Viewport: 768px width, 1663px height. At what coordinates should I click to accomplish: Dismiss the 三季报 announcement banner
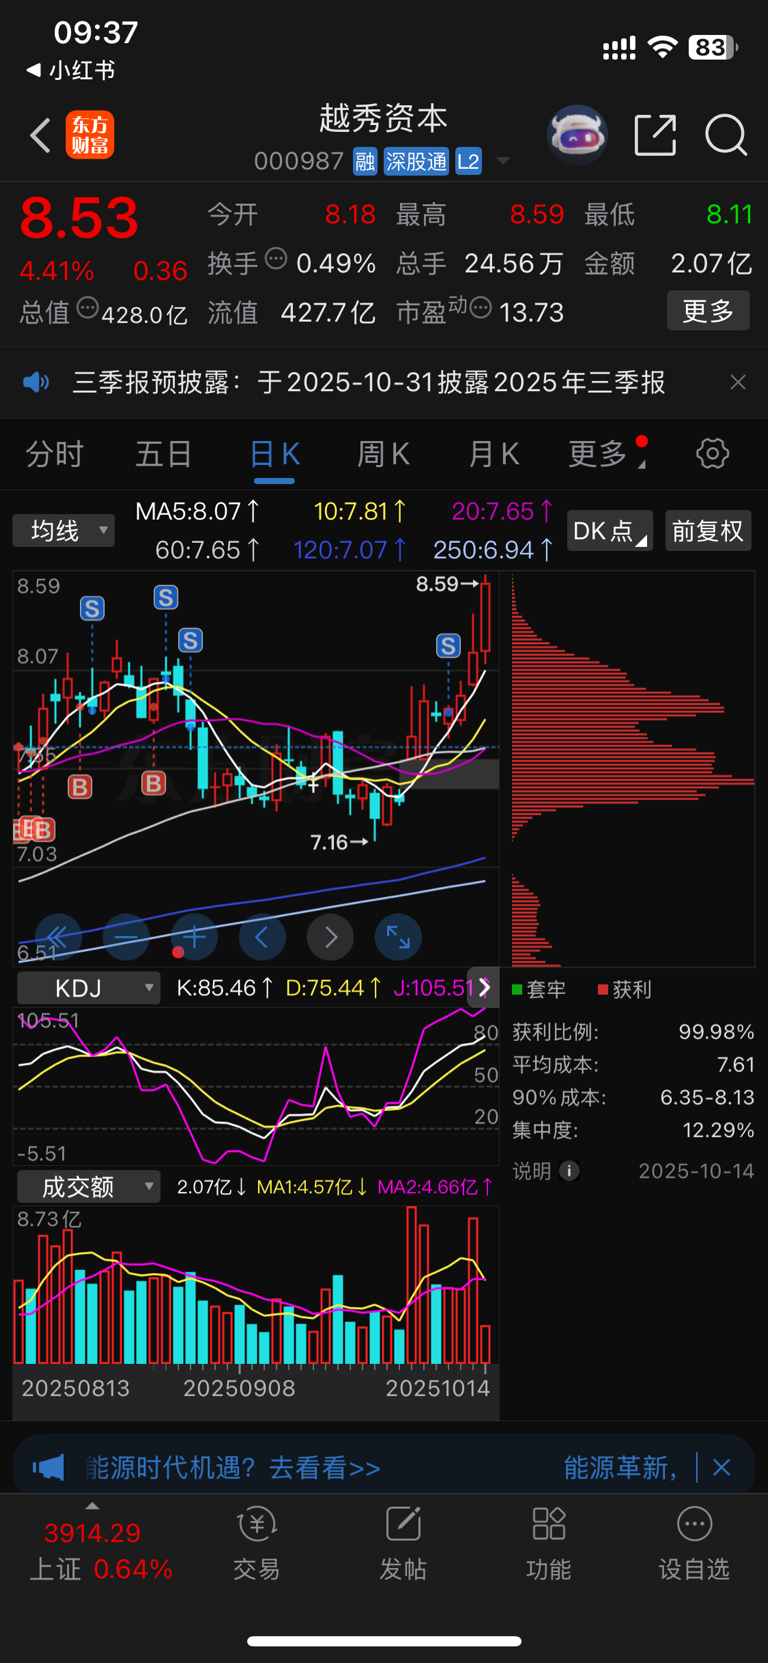click(738, 382)
